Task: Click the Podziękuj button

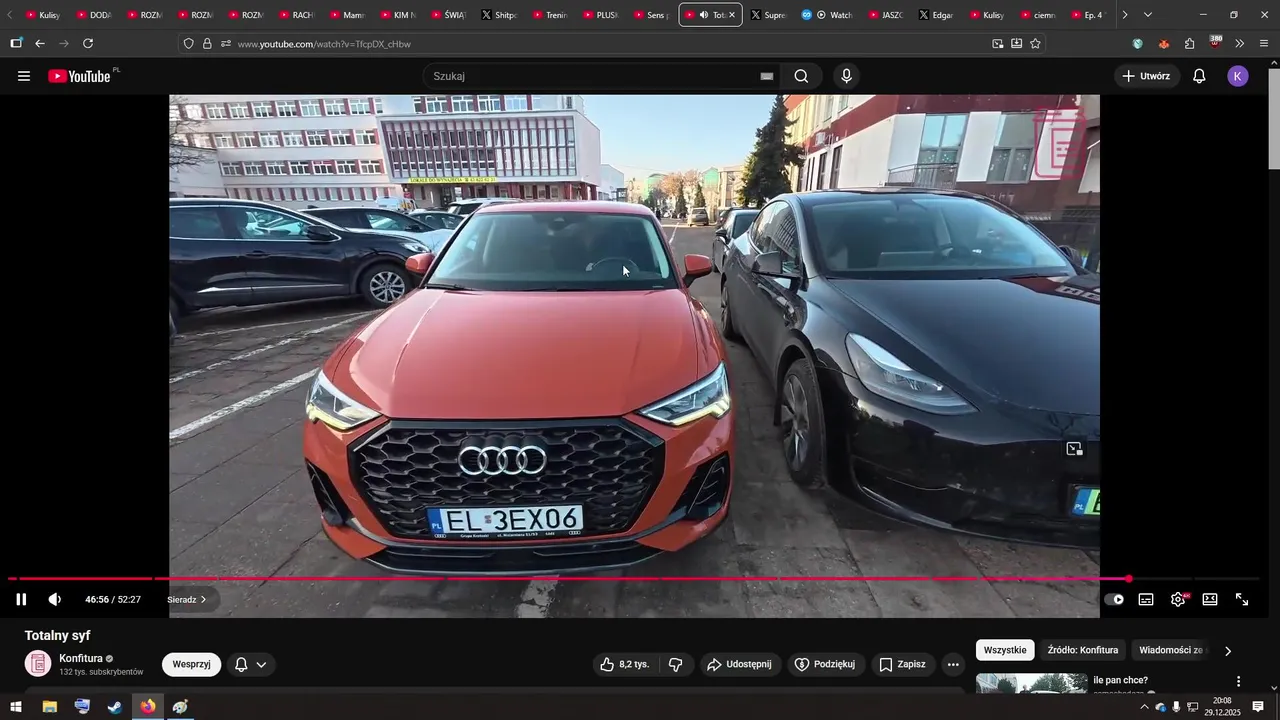Action: 825,664
